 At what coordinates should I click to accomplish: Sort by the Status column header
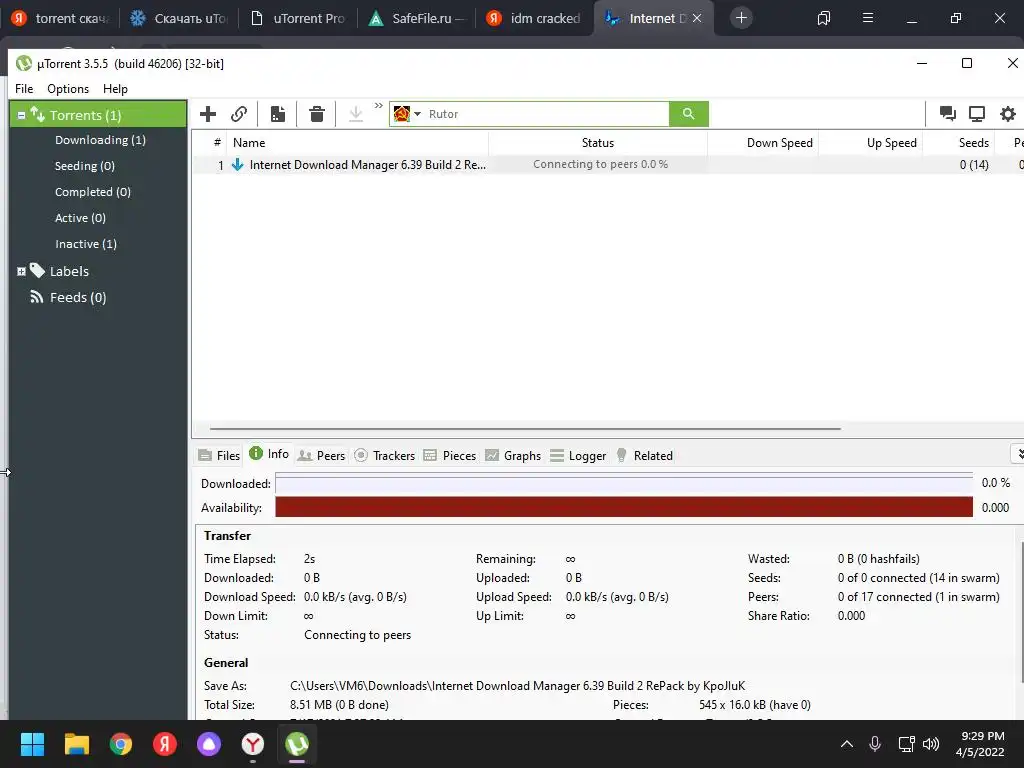point(598,142)
